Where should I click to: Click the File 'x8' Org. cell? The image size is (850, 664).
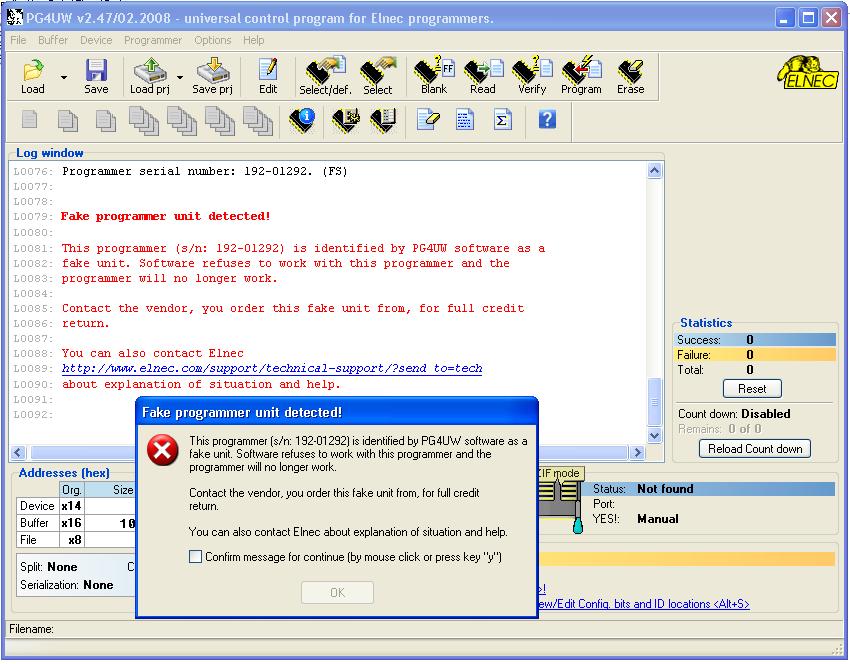tap(72, 540)
